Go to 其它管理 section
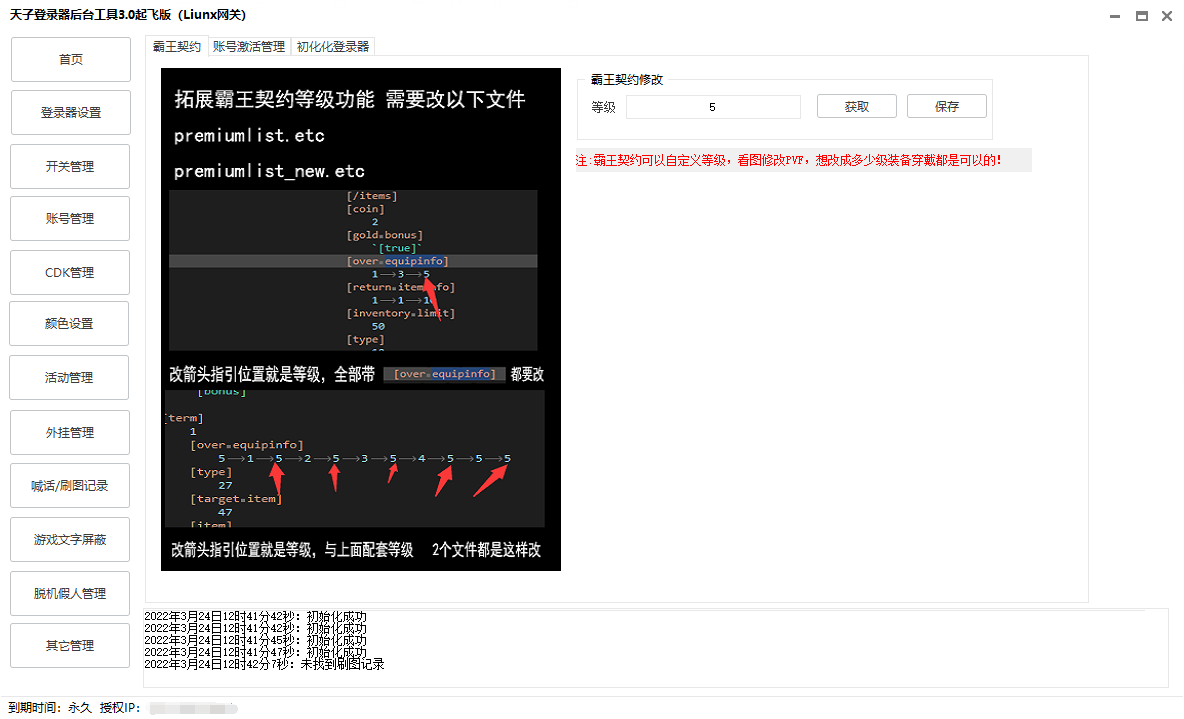This screenshot has height=719, width=1184. click(70, 646)
